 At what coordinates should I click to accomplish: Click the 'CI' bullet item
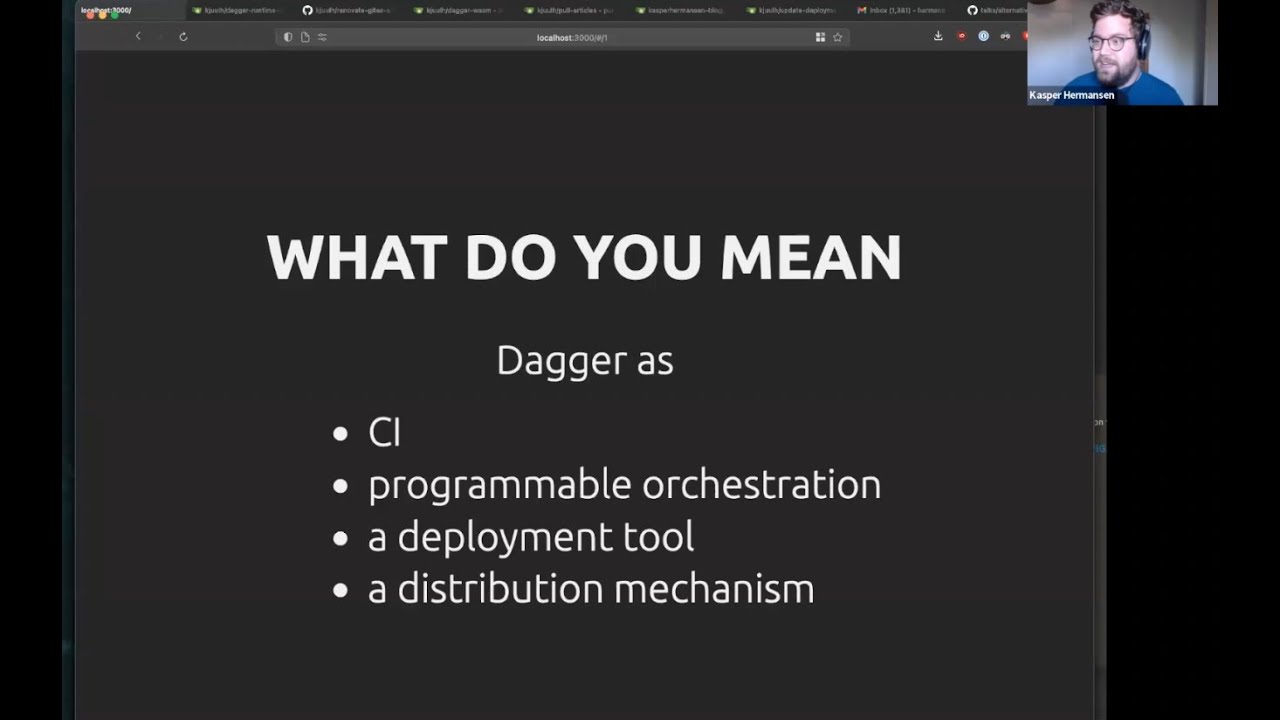(x=384, y=432)
